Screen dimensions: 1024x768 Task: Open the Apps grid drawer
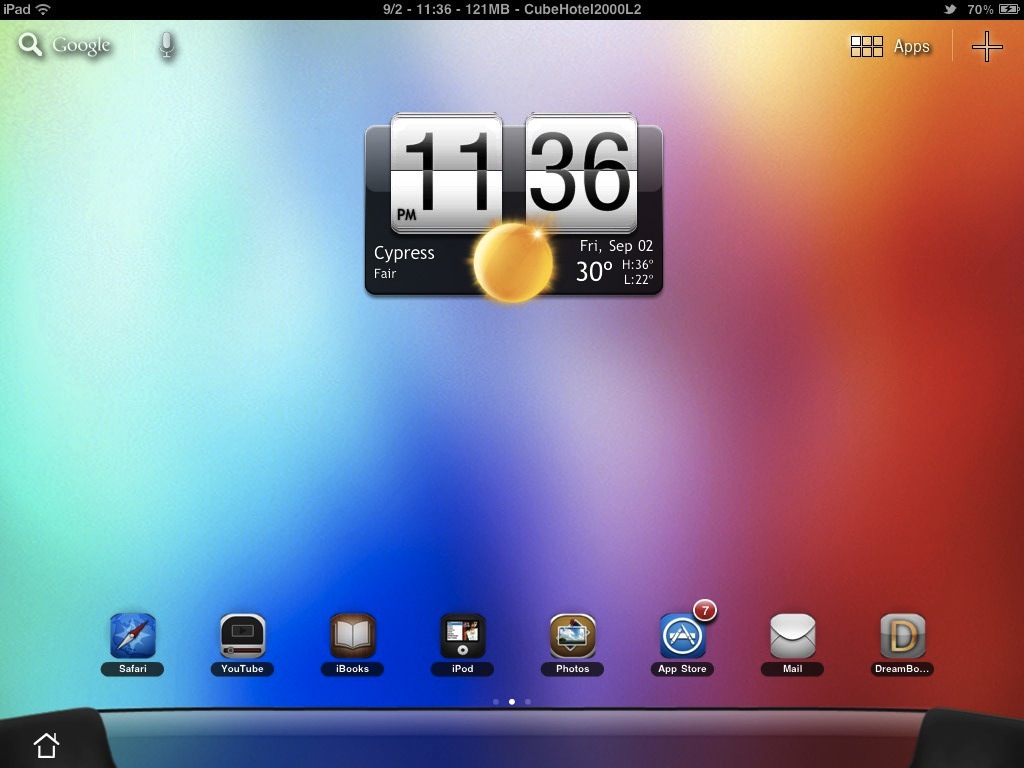coord(890,46)
